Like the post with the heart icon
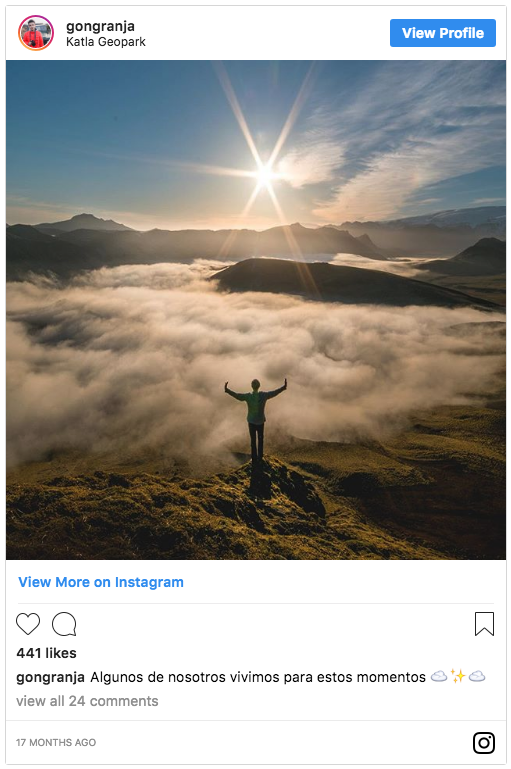This screenshot has width=511, height=769. (28, 624)
